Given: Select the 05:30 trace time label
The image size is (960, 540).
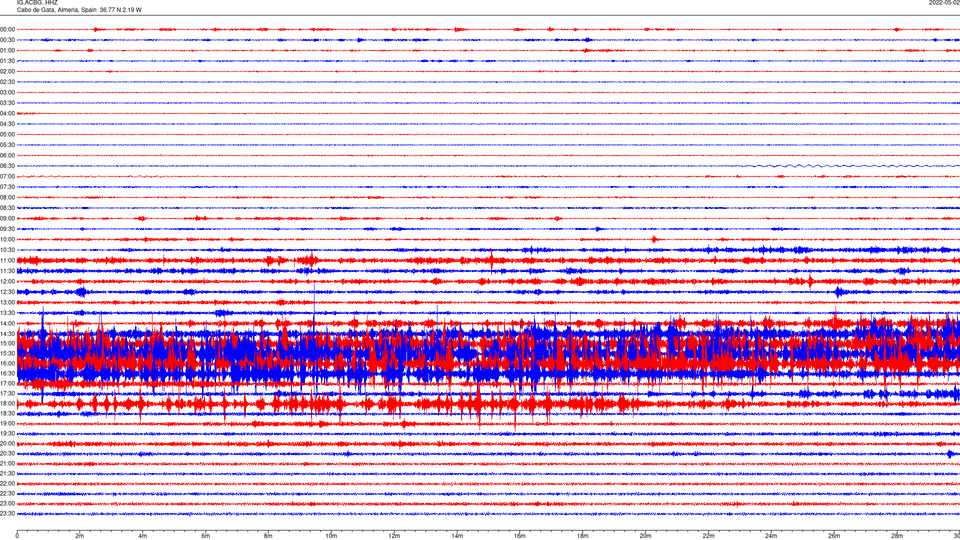Looking at the screenshot, I should click(x=7, y=145).
